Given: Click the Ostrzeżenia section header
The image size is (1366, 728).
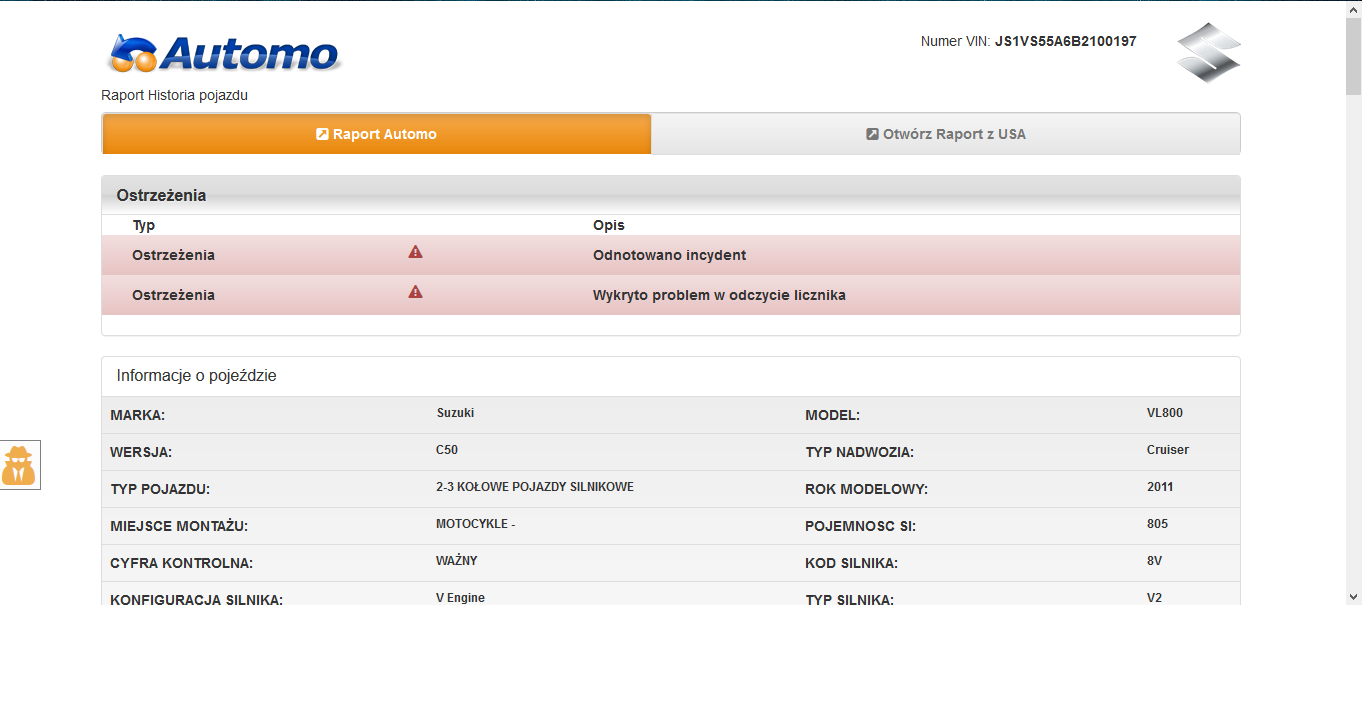Looking at the screenshot, I should 162,195.
